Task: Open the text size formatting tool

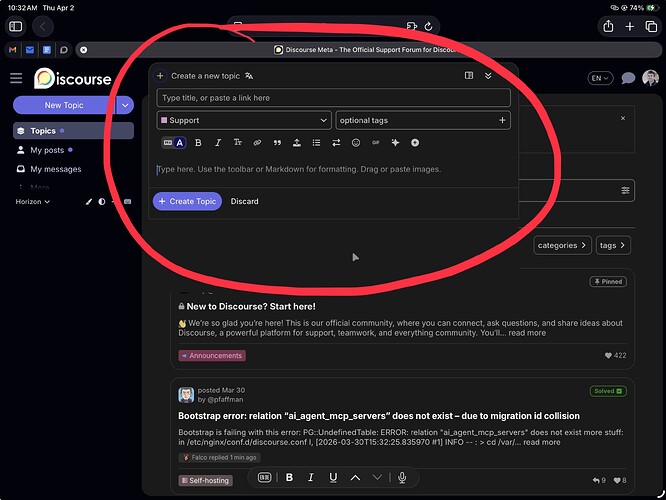Action: point(237,143)
